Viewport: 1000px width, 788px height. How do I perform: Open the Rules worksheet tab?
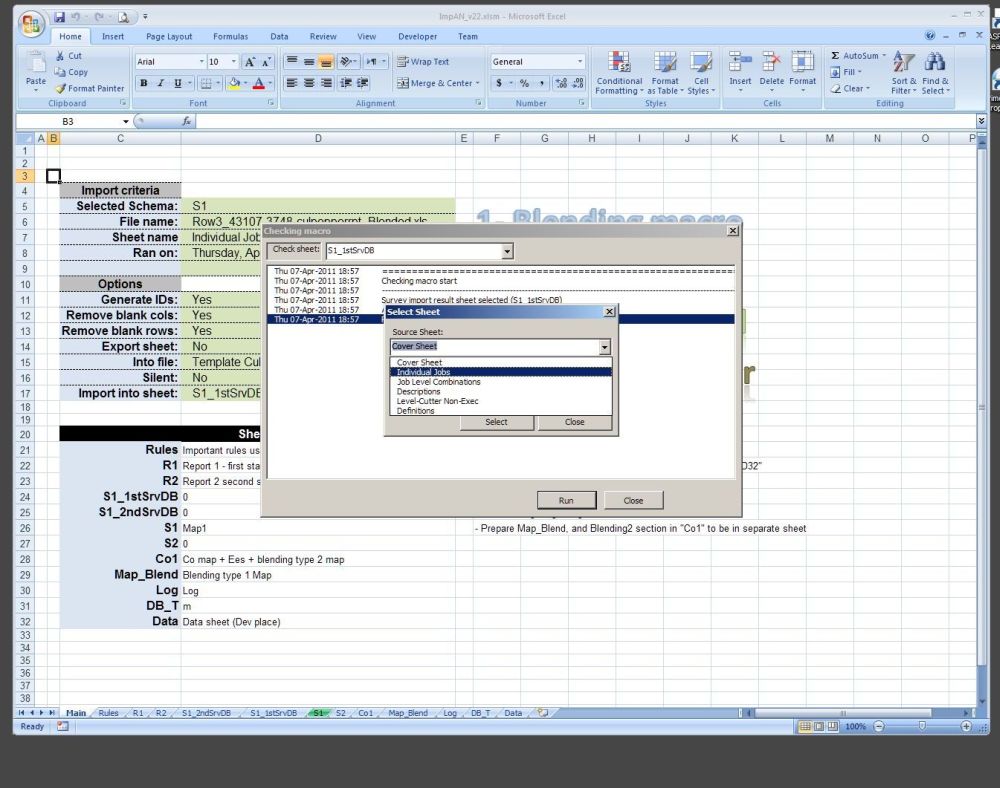[x=108, y=713]
